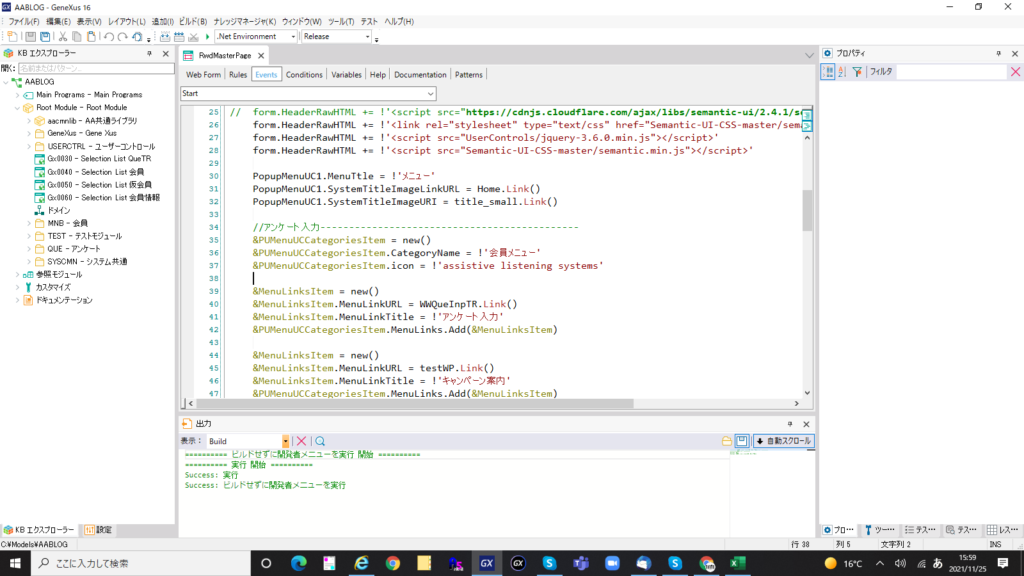This screenshot has height=576, width=1024.
Task: Switch to the Rules tab
Action: (238, 74)
